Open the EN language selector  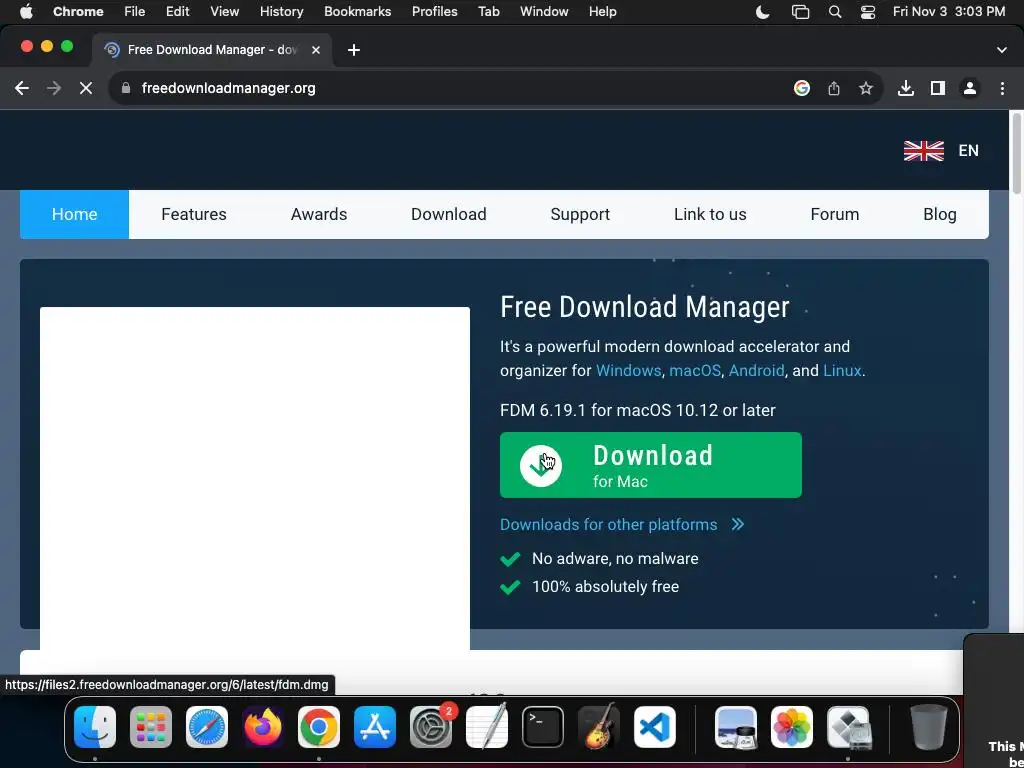(968, 151)
